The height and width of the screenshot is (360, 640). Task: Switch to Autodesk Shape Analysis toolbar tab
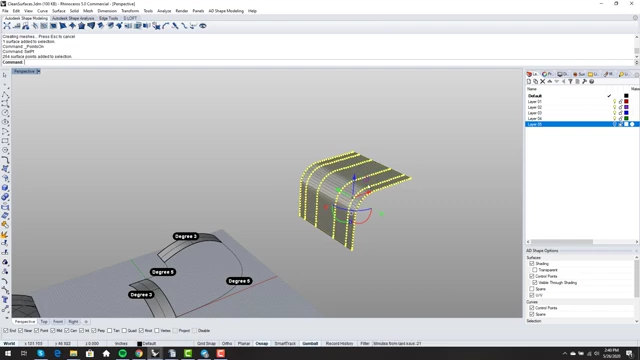pyautogui.click(x=73, y=18)
